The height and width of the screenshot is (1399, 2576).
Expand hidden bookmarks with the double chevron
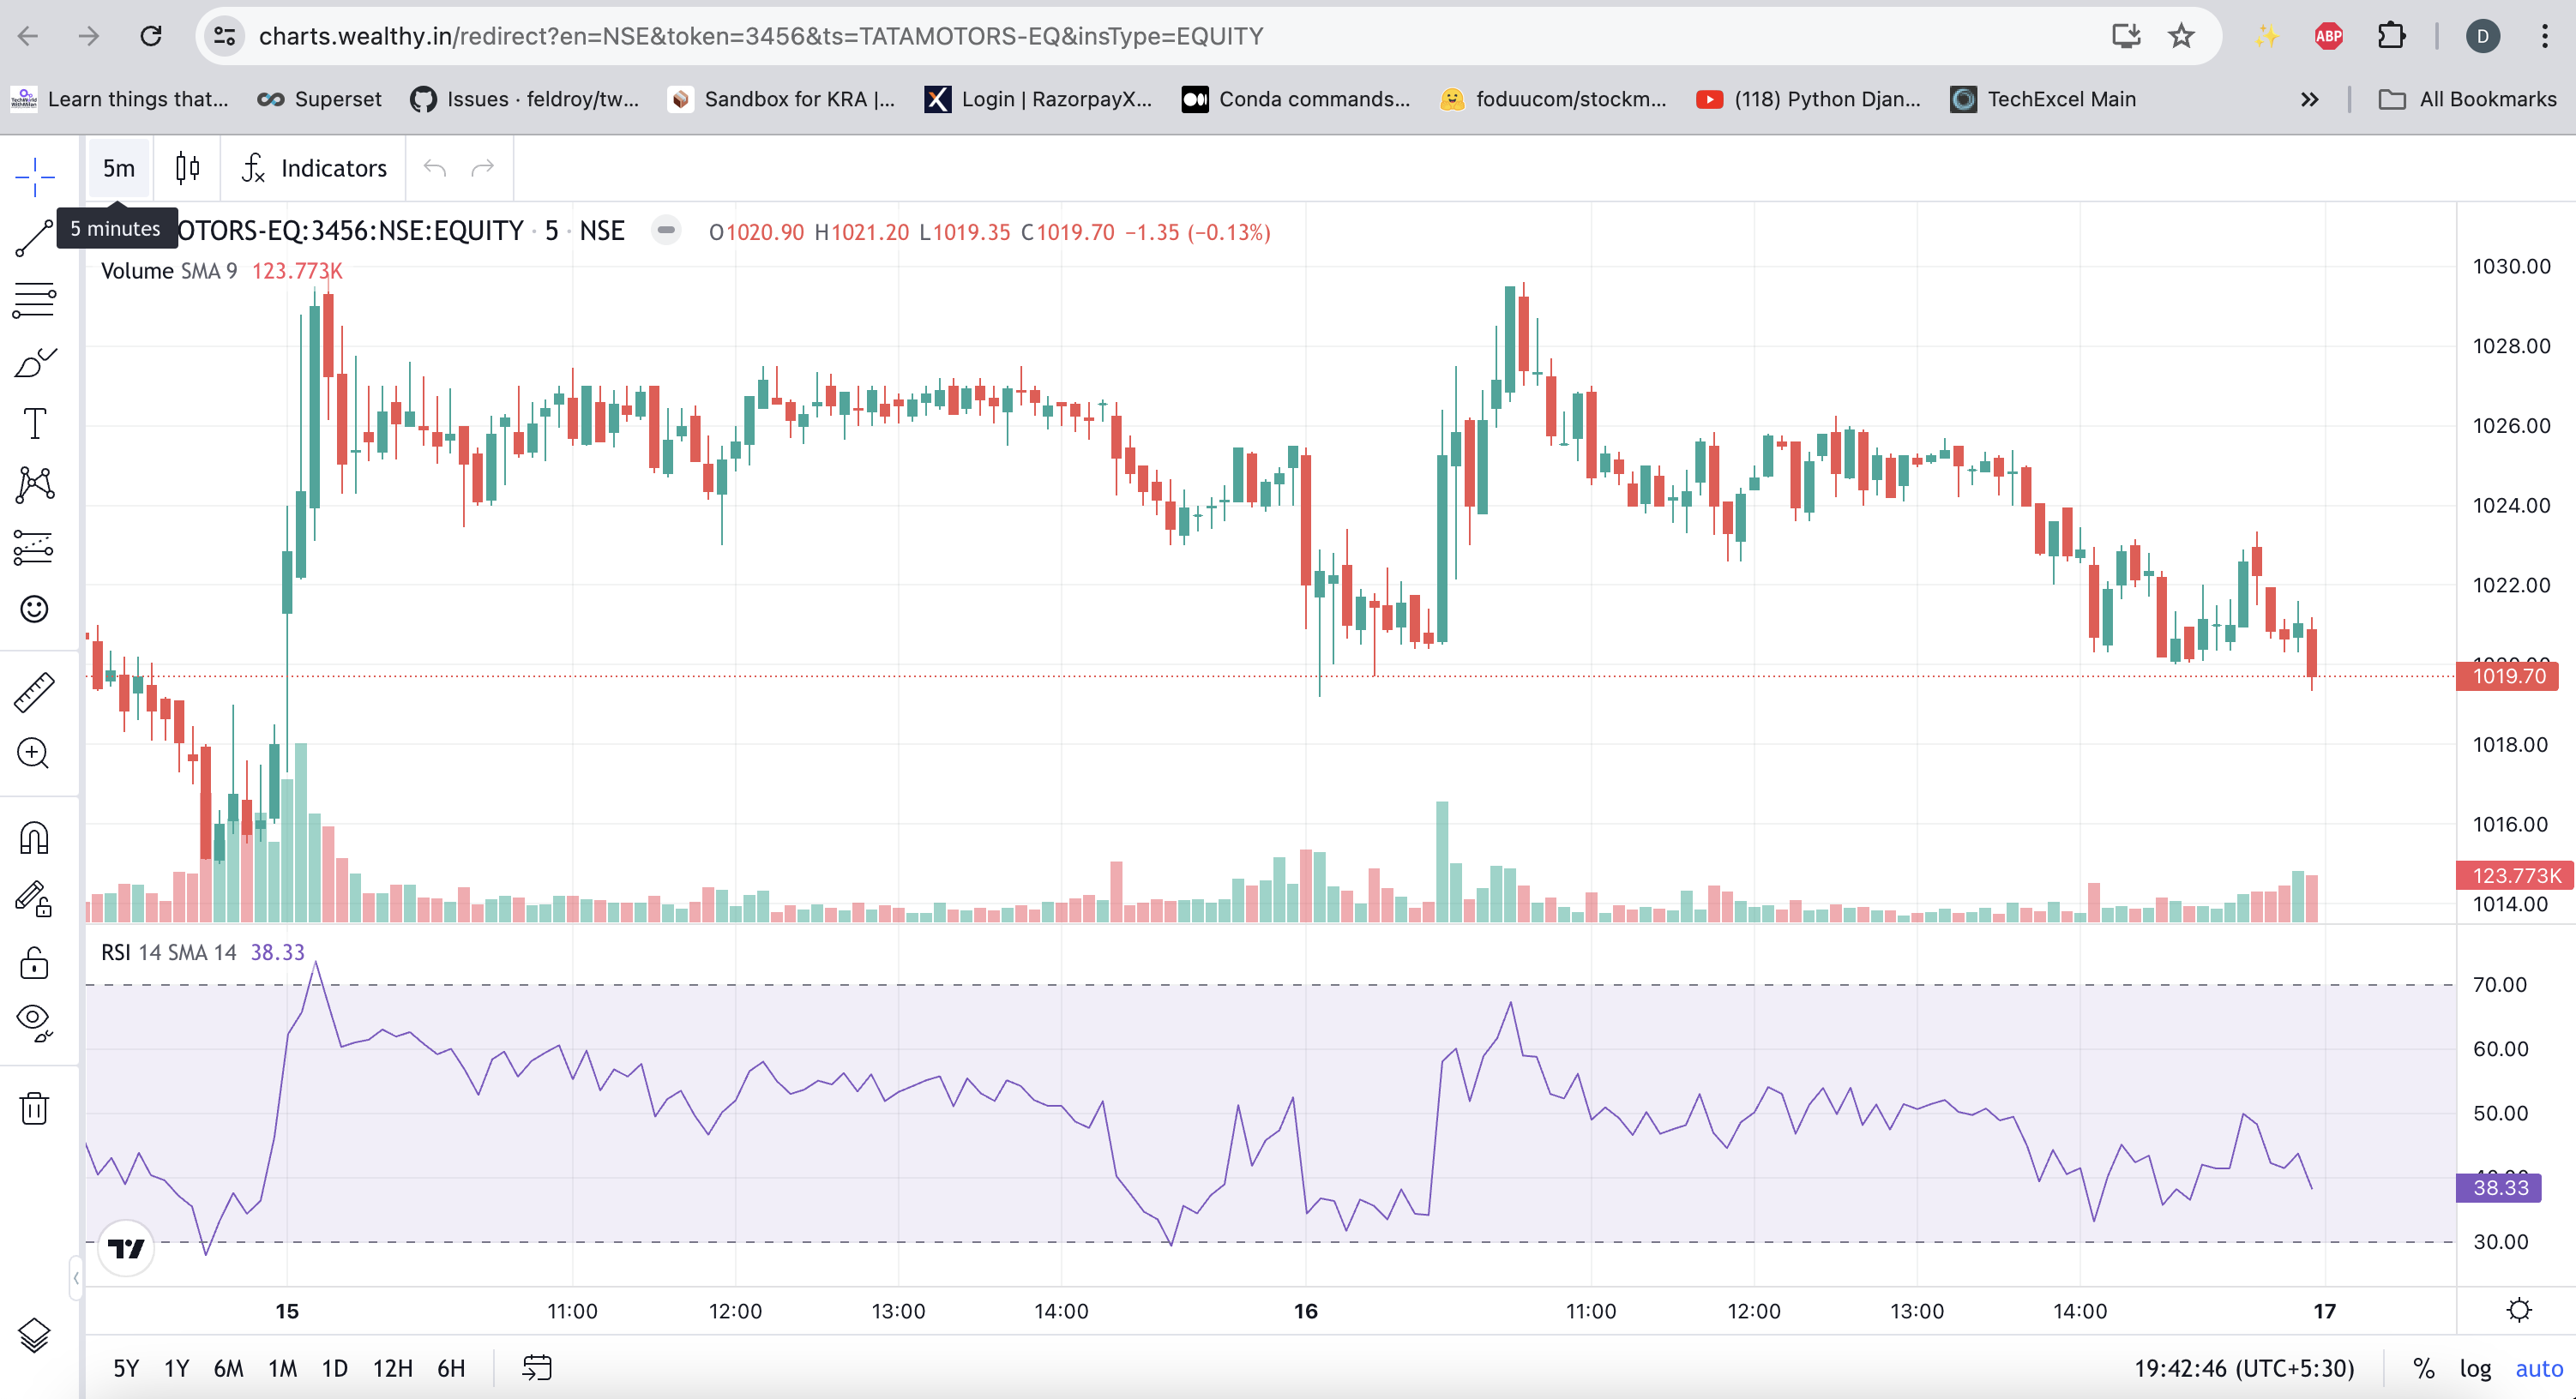tap(2310, 99)
